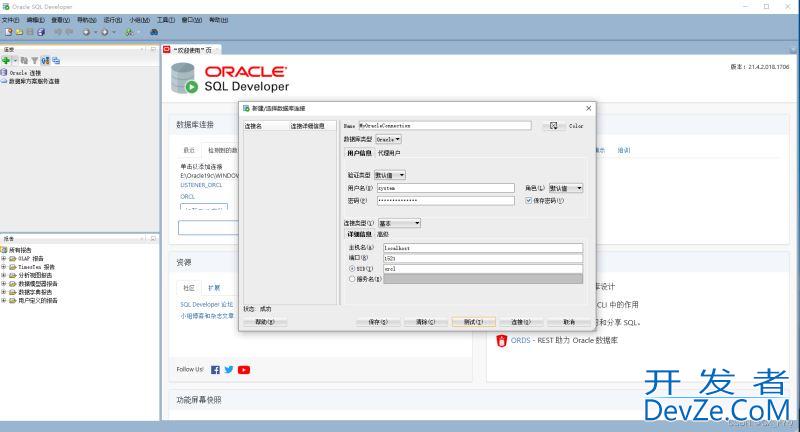Click the LISTENER_ORCL link
This screenshot has width=800, height=432.
pyautogui.click(x=201, y=185)
